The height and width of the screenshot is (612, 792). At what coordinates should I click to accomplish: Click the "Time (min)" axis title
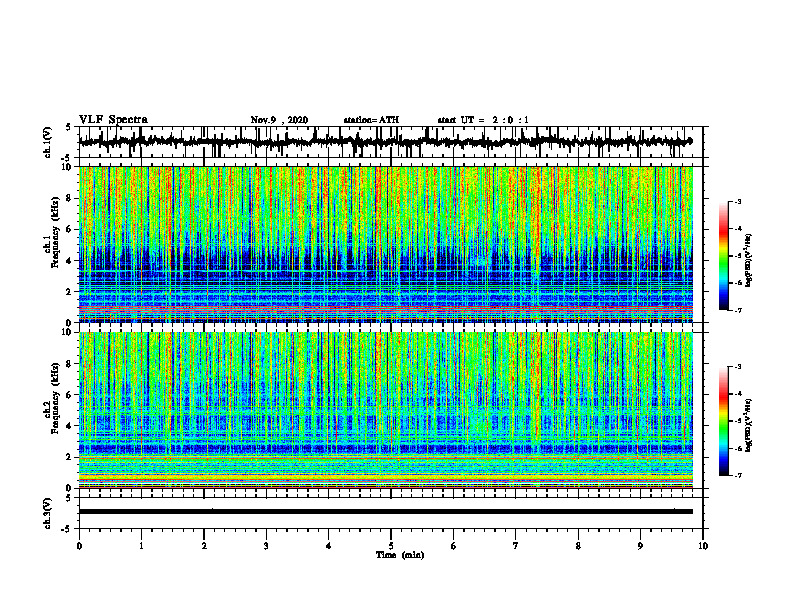[x=400, y=555]
